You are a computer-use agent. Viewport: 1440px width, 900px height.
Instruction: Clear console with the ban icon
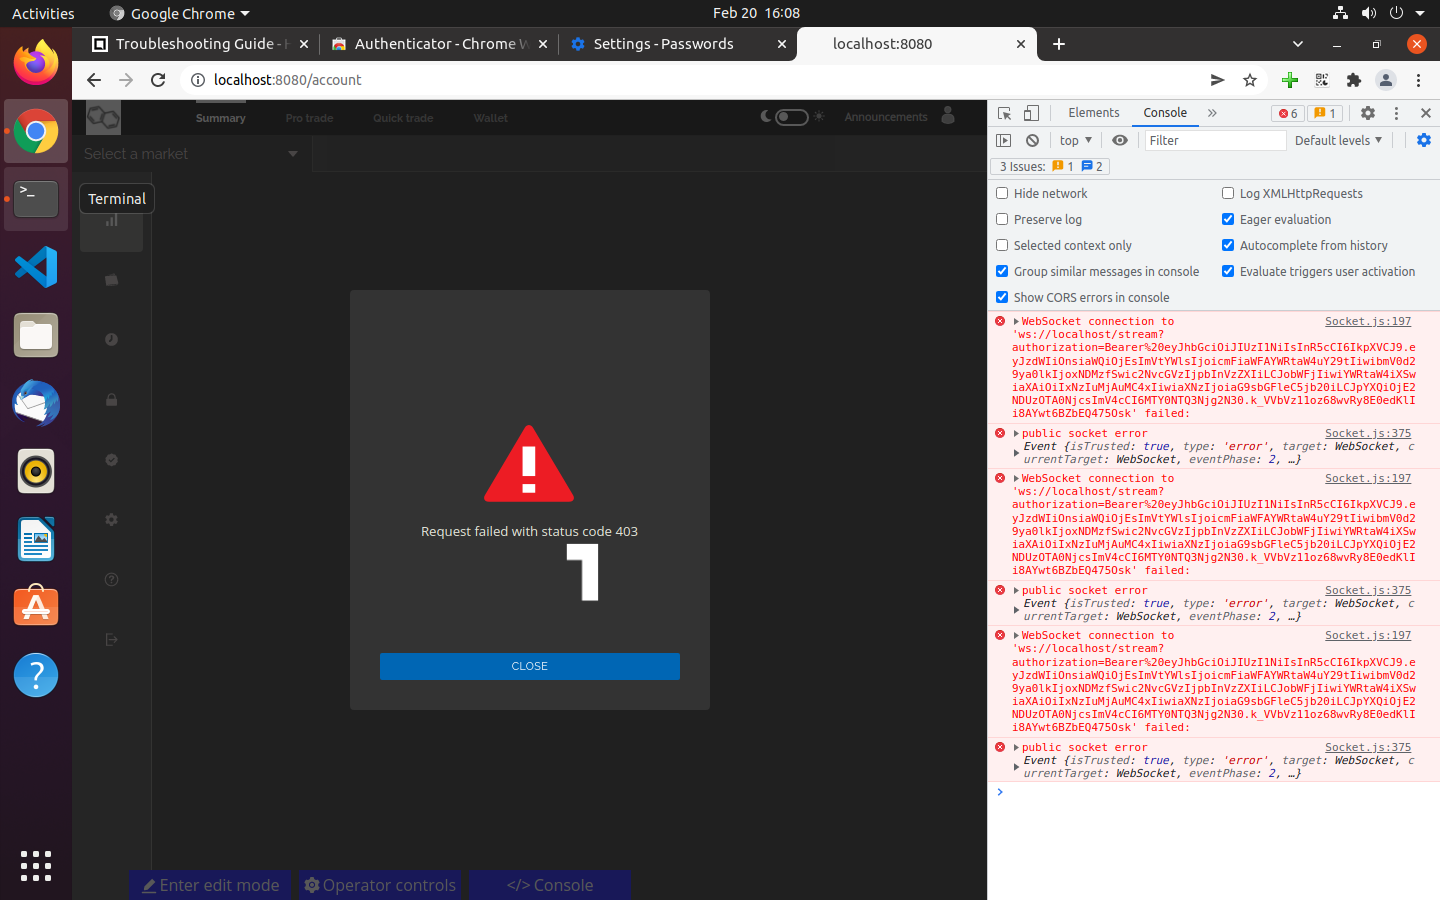click(x=1032, y=141)
